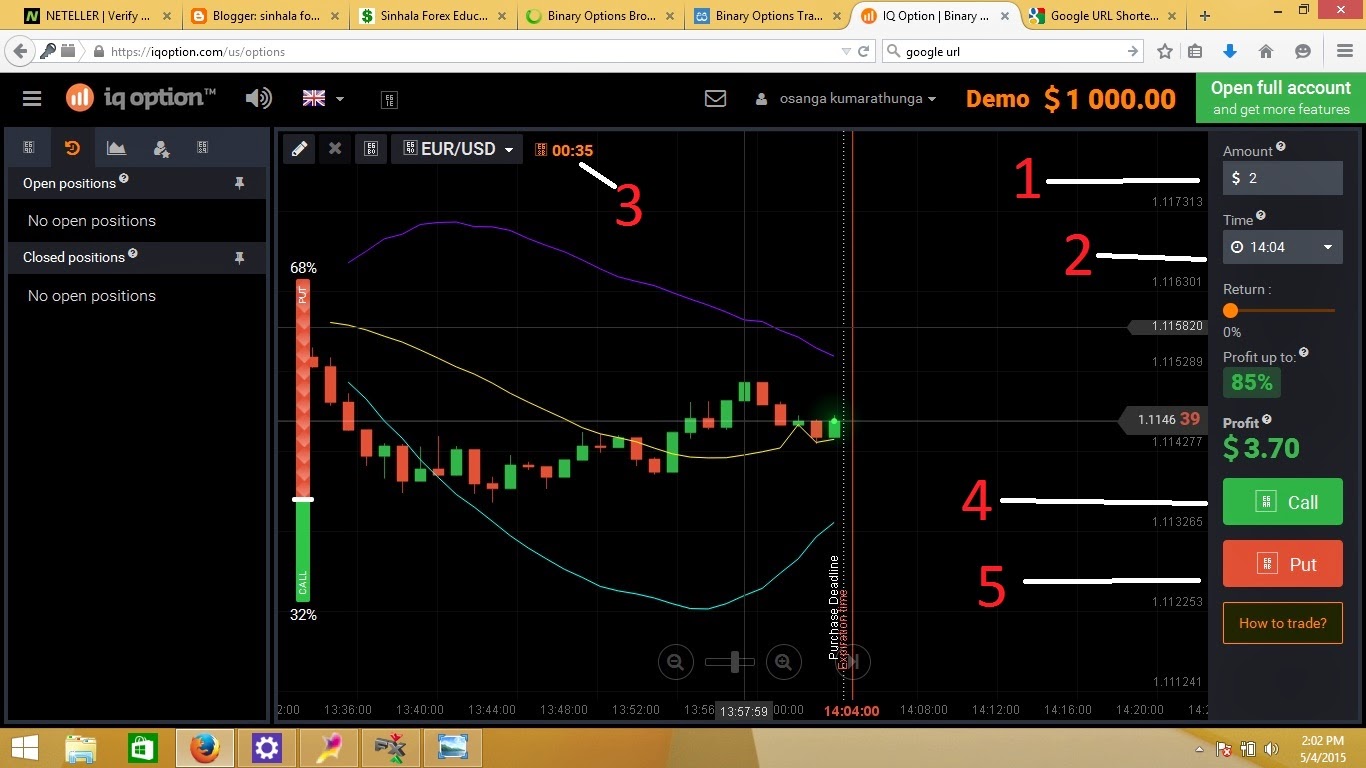Click the green Call button

tap(1283, 502)
